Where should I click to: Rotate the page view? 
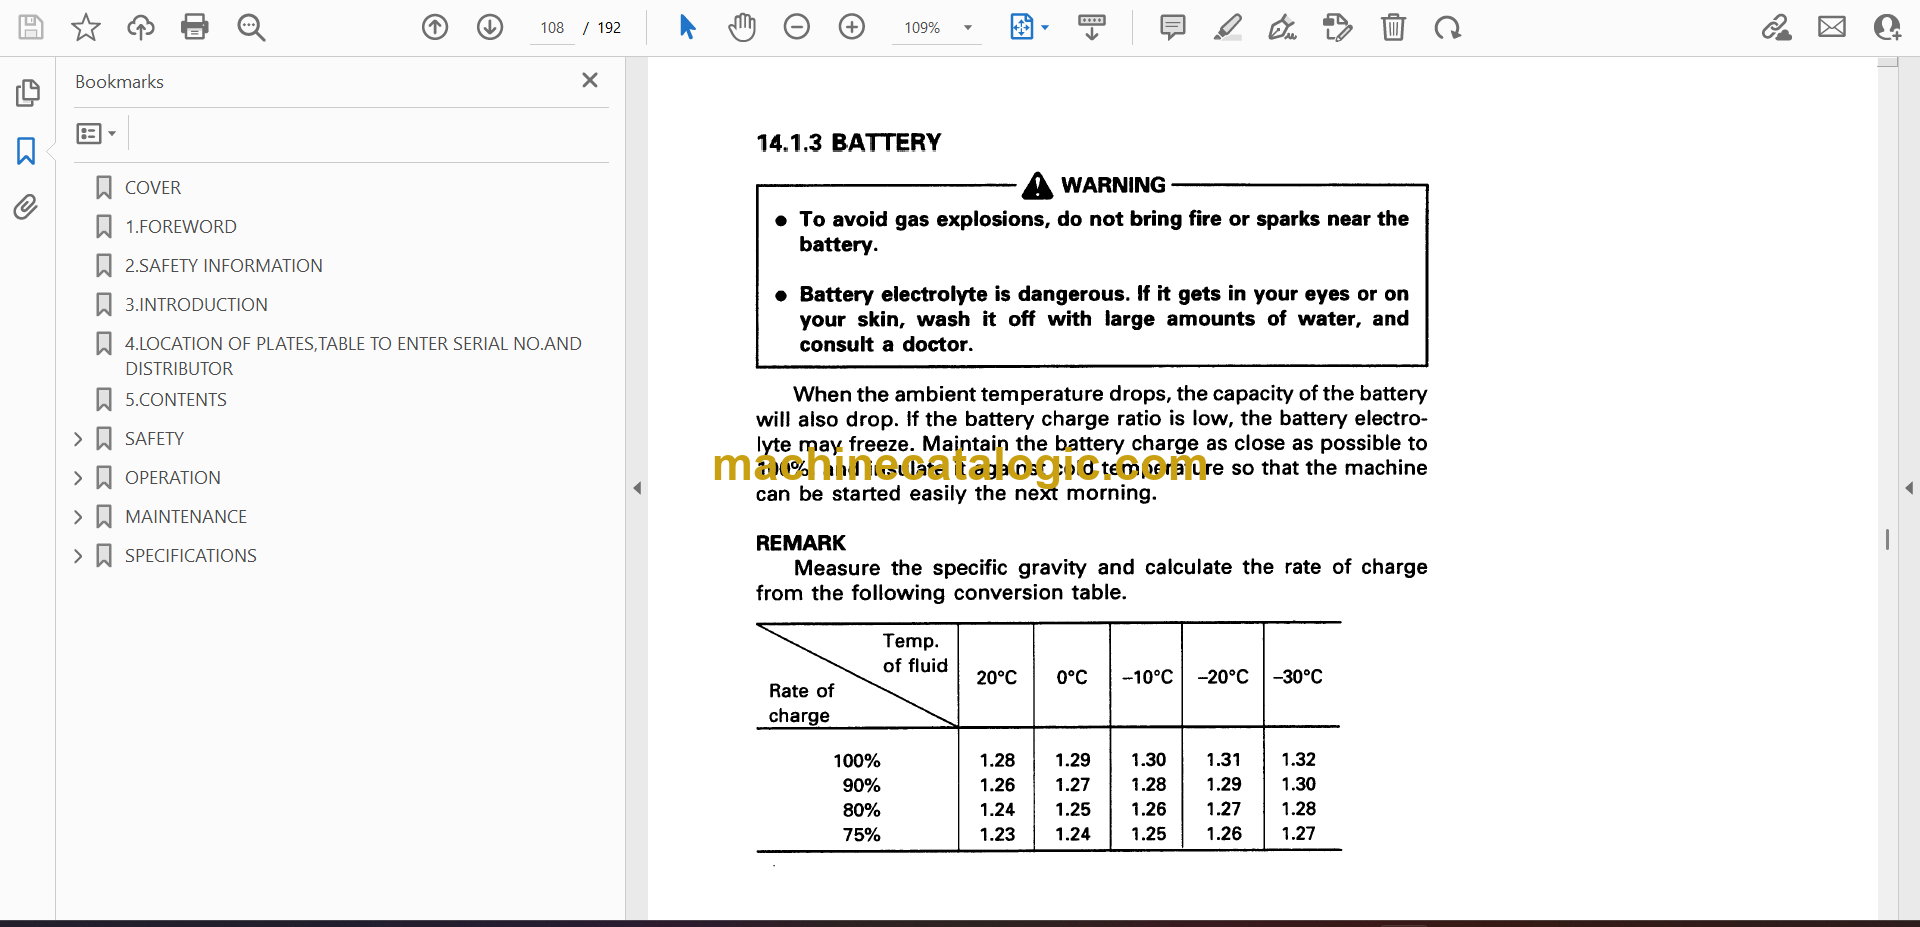(x=1447, y=27)
